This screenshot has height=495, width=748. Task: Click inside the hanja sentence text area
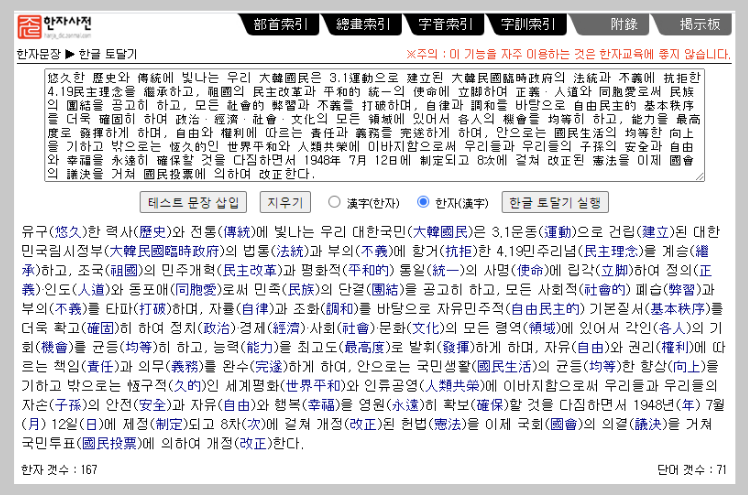click(x=374, y=125)
